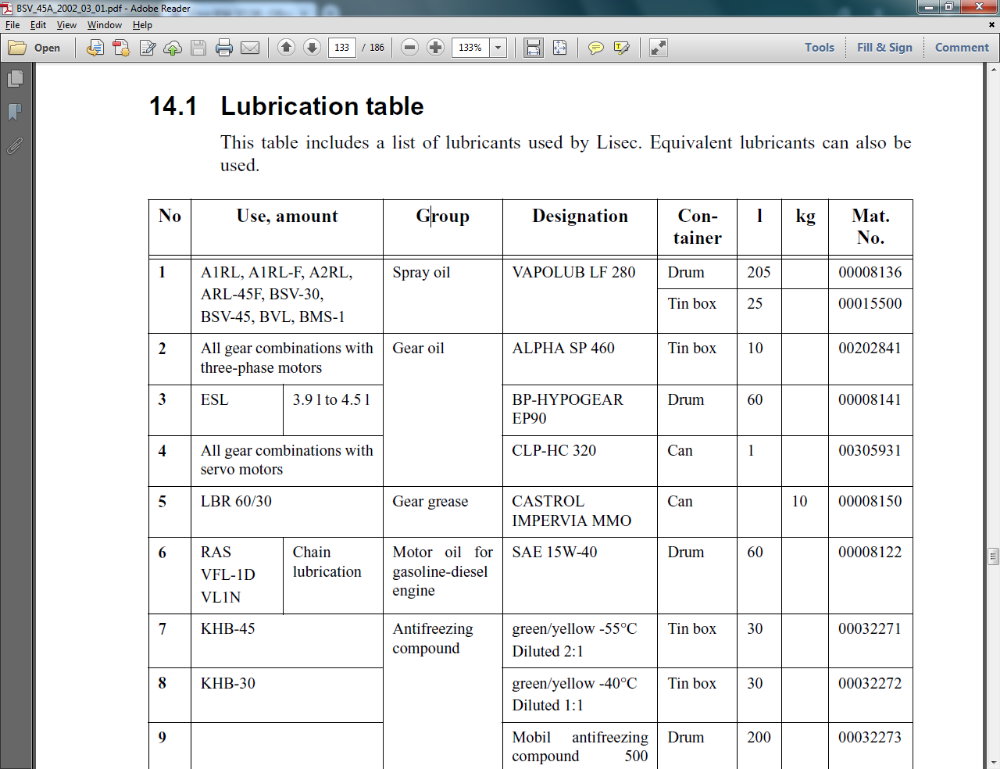Click the 'Mat. No.' column header
This screenshot has width=1000, height=769.
pyautogui.click(x=871, y=227)
